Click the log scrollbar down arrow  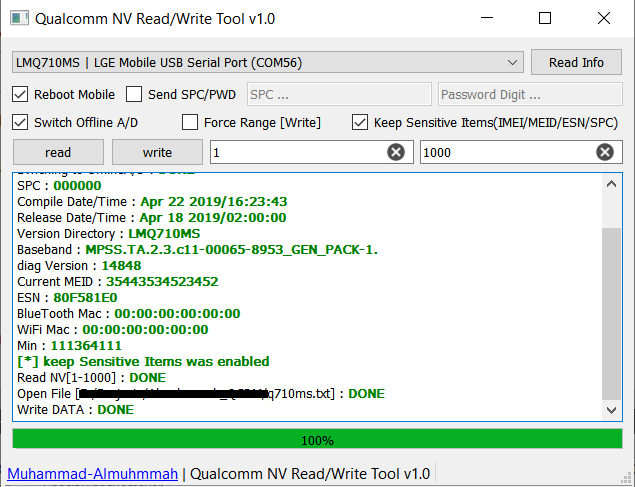tap(612, 410)
